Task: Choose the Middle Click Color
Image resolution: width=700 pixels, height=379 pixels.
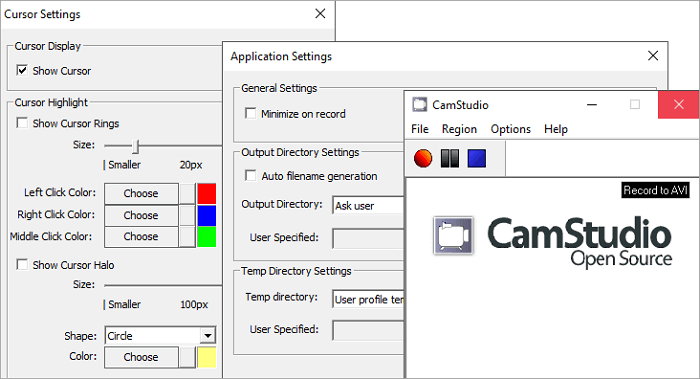Action: (x=141, y=237)
